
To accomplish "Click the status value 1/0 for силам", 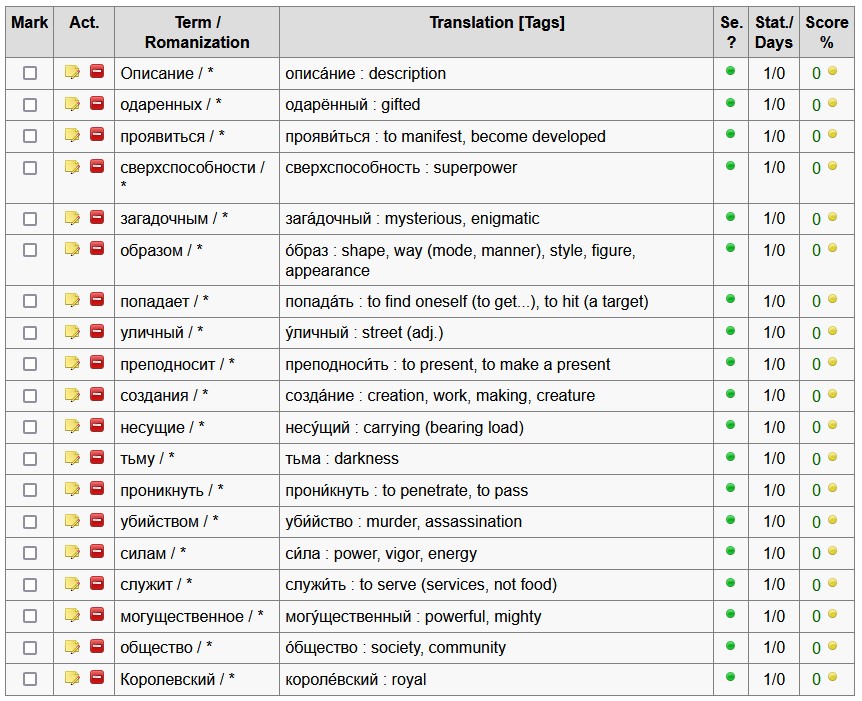I will (x=774, y=553).
